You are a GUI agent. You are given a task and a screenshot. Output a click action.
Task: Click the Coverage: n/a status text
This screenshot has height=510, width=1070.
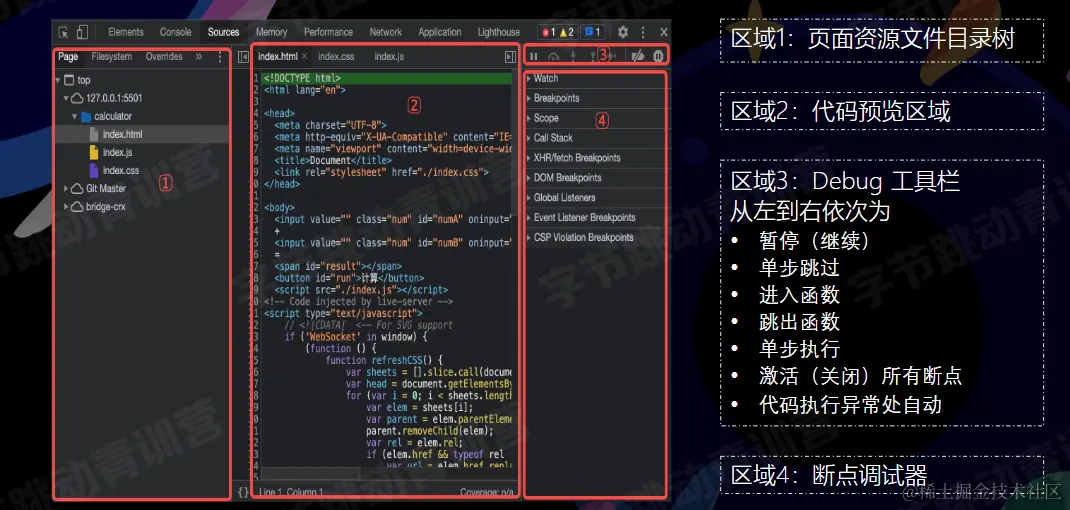pyautogui.click(x=487, y=492)
